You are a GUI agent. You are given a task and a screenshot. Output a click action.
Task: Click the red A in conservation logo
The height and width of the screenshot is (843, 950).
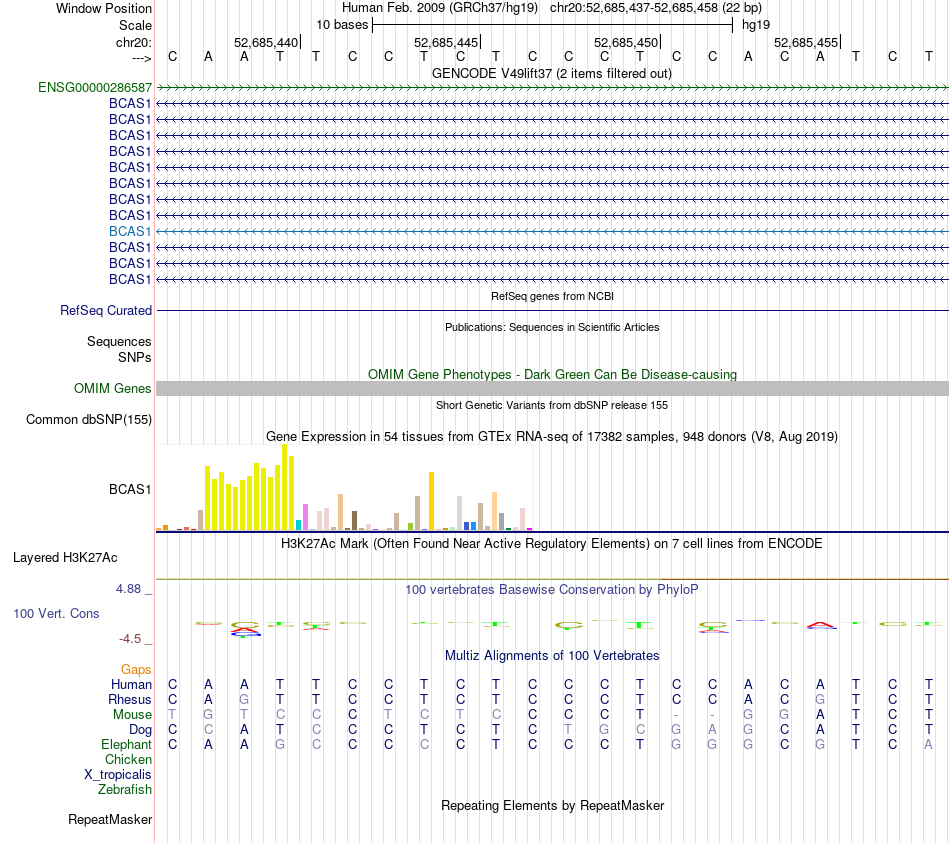pos(821,625)
